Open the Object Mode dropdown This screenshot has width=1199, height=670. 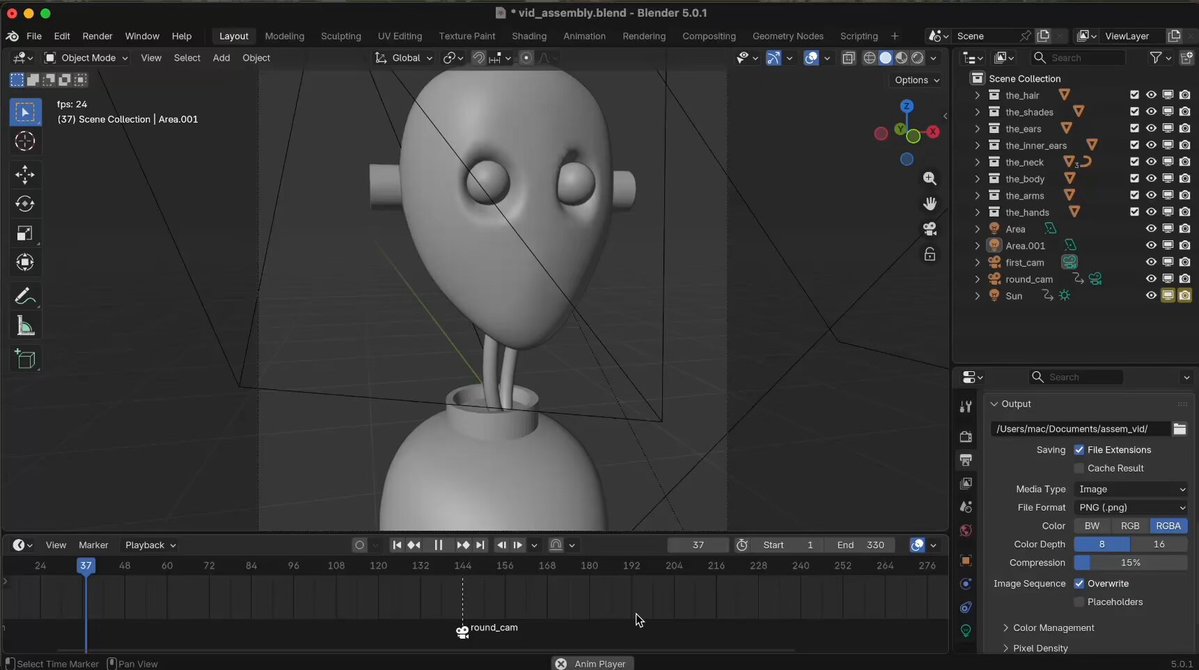86,57
